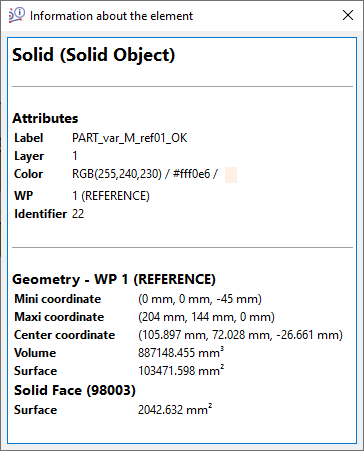
Task: Click the element information icon in title bar
Action: 17,15
